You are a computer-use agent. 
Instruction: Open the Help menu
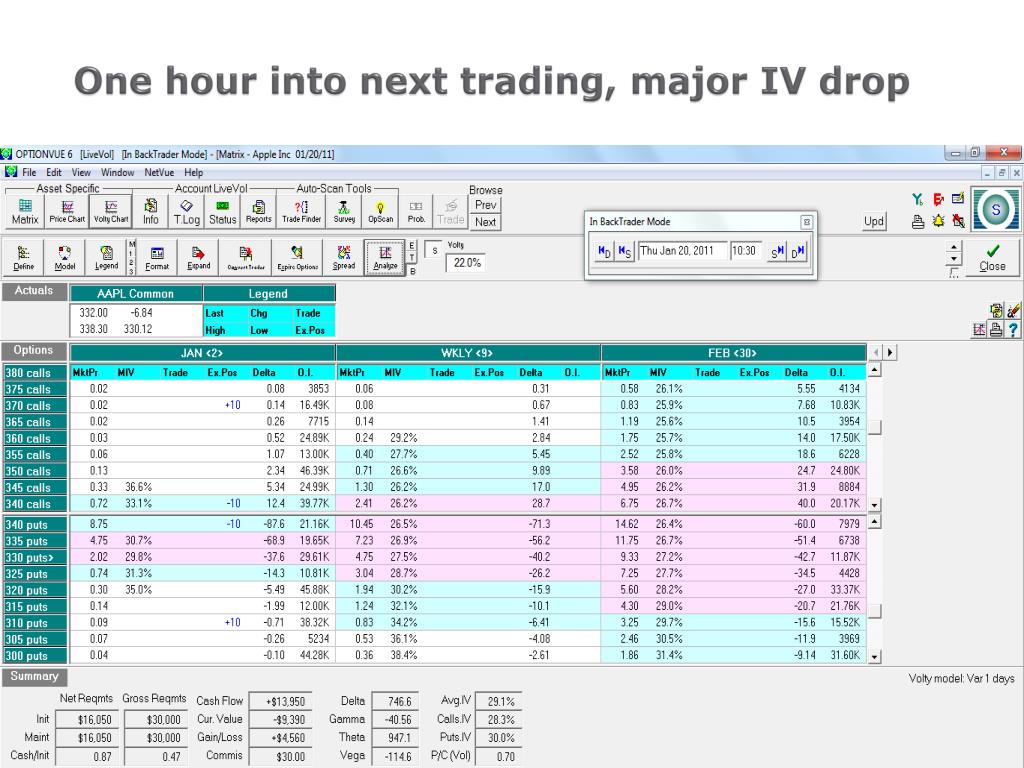(193, 172)
